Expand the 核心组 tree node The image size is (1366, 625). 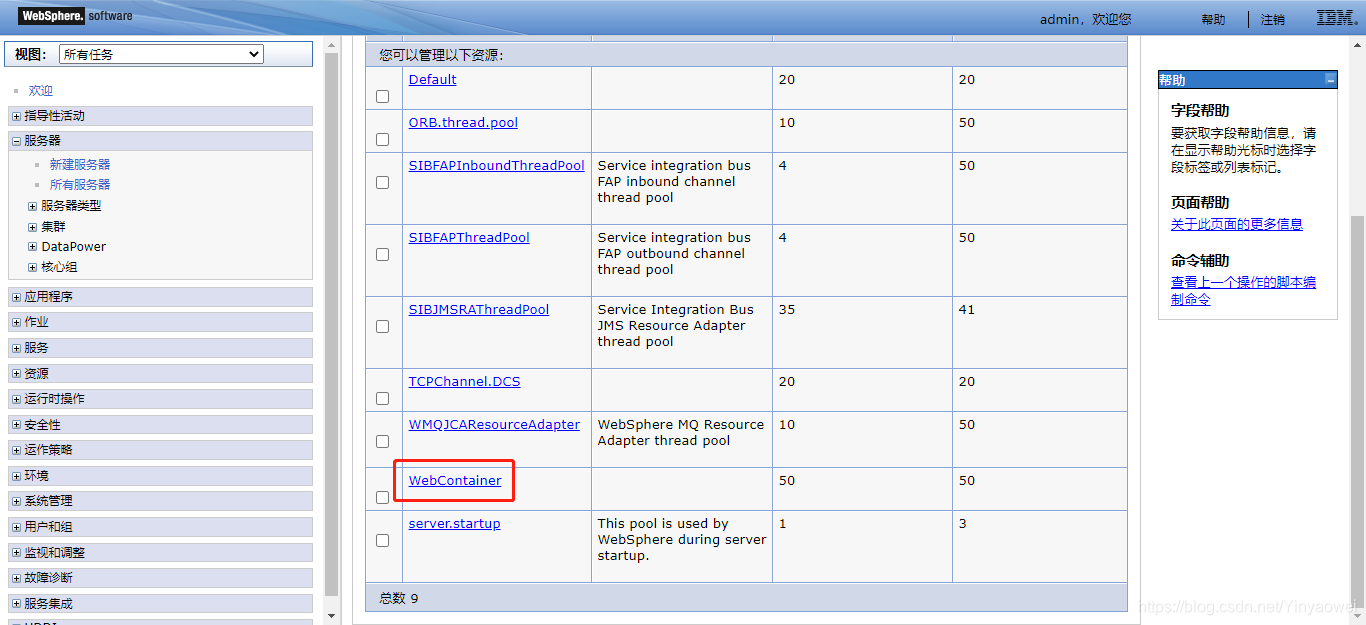coord(32,268)
